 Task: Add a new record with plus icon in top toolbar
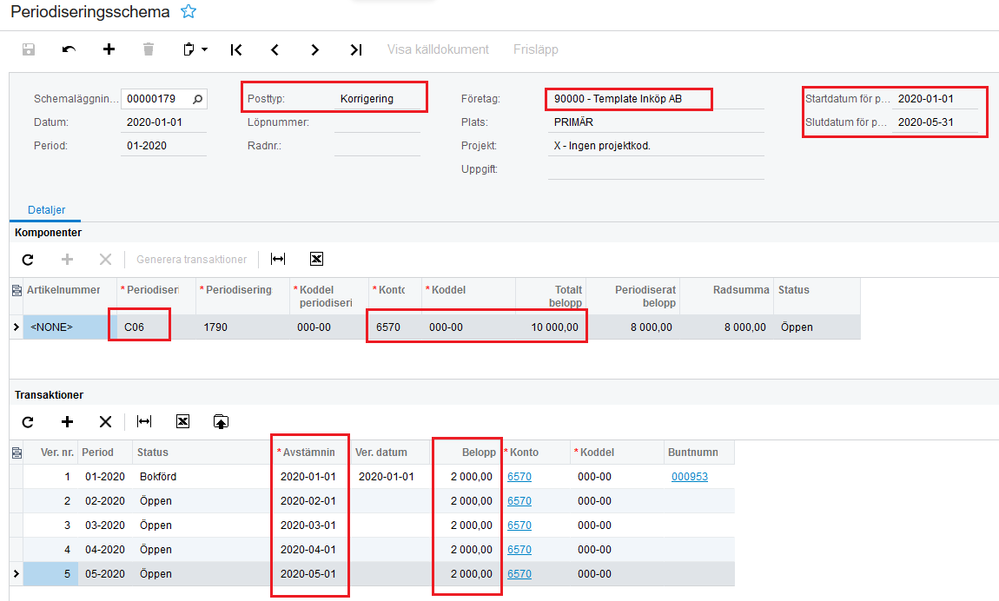[109, 49]
